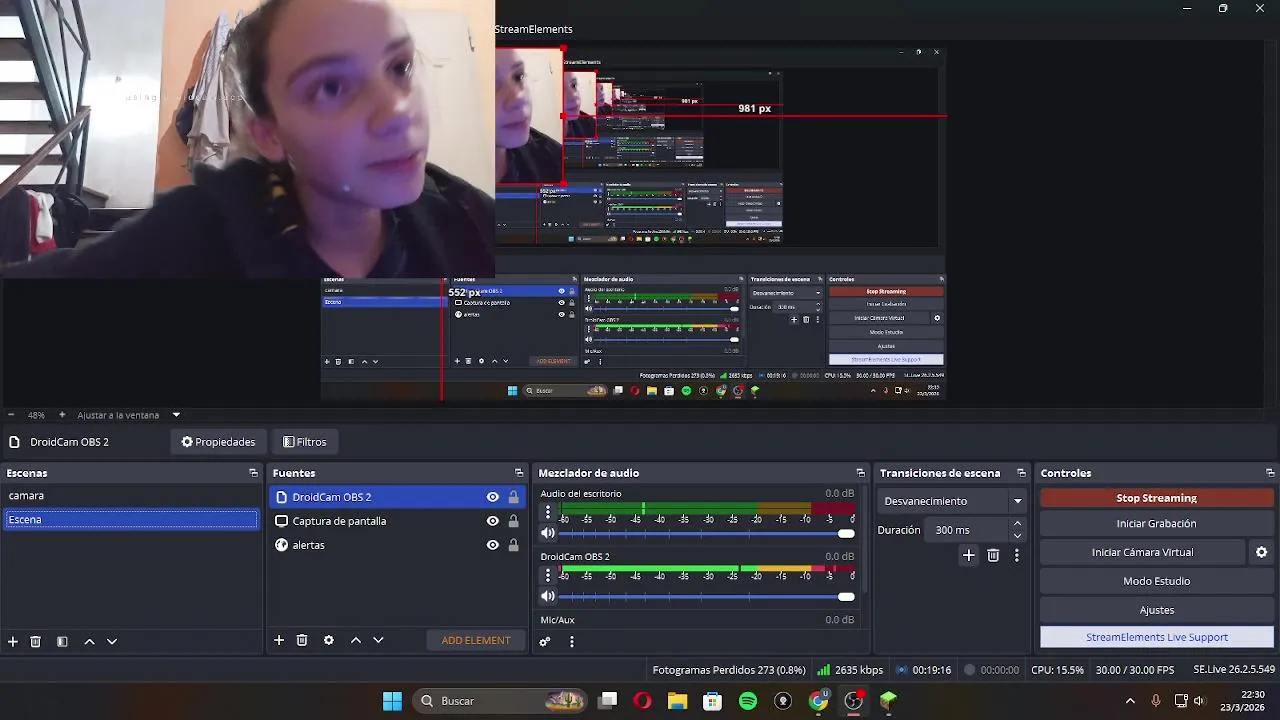Image resolution: width=1280 pixels, height=720 pixels.
Task: Open transition properties dots menu
Action: click(1017, 555)
